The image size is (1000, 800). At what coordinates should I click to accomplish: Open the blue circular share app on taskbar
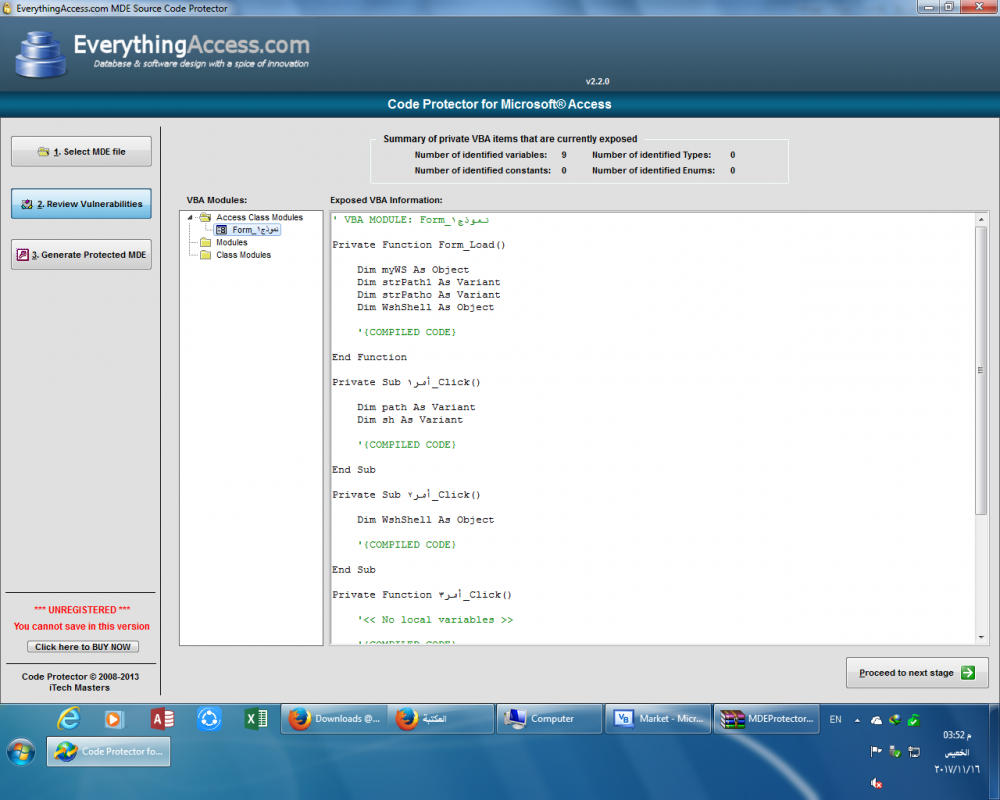209,719
